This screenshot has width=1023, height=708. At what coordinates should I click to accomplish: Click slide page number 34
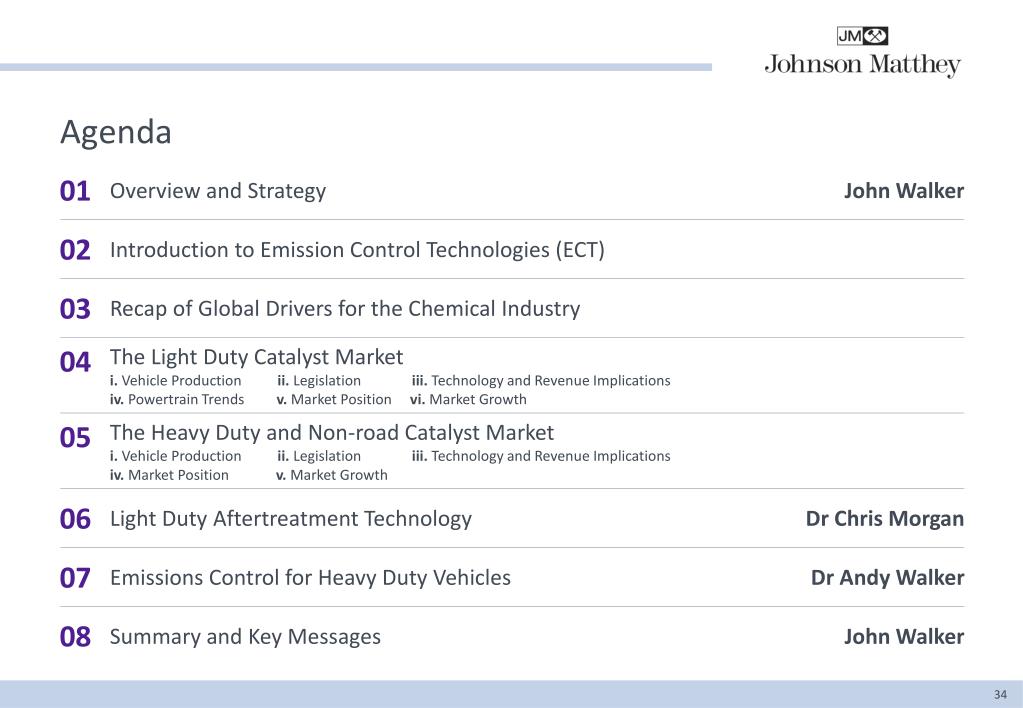coord(1000,694)
